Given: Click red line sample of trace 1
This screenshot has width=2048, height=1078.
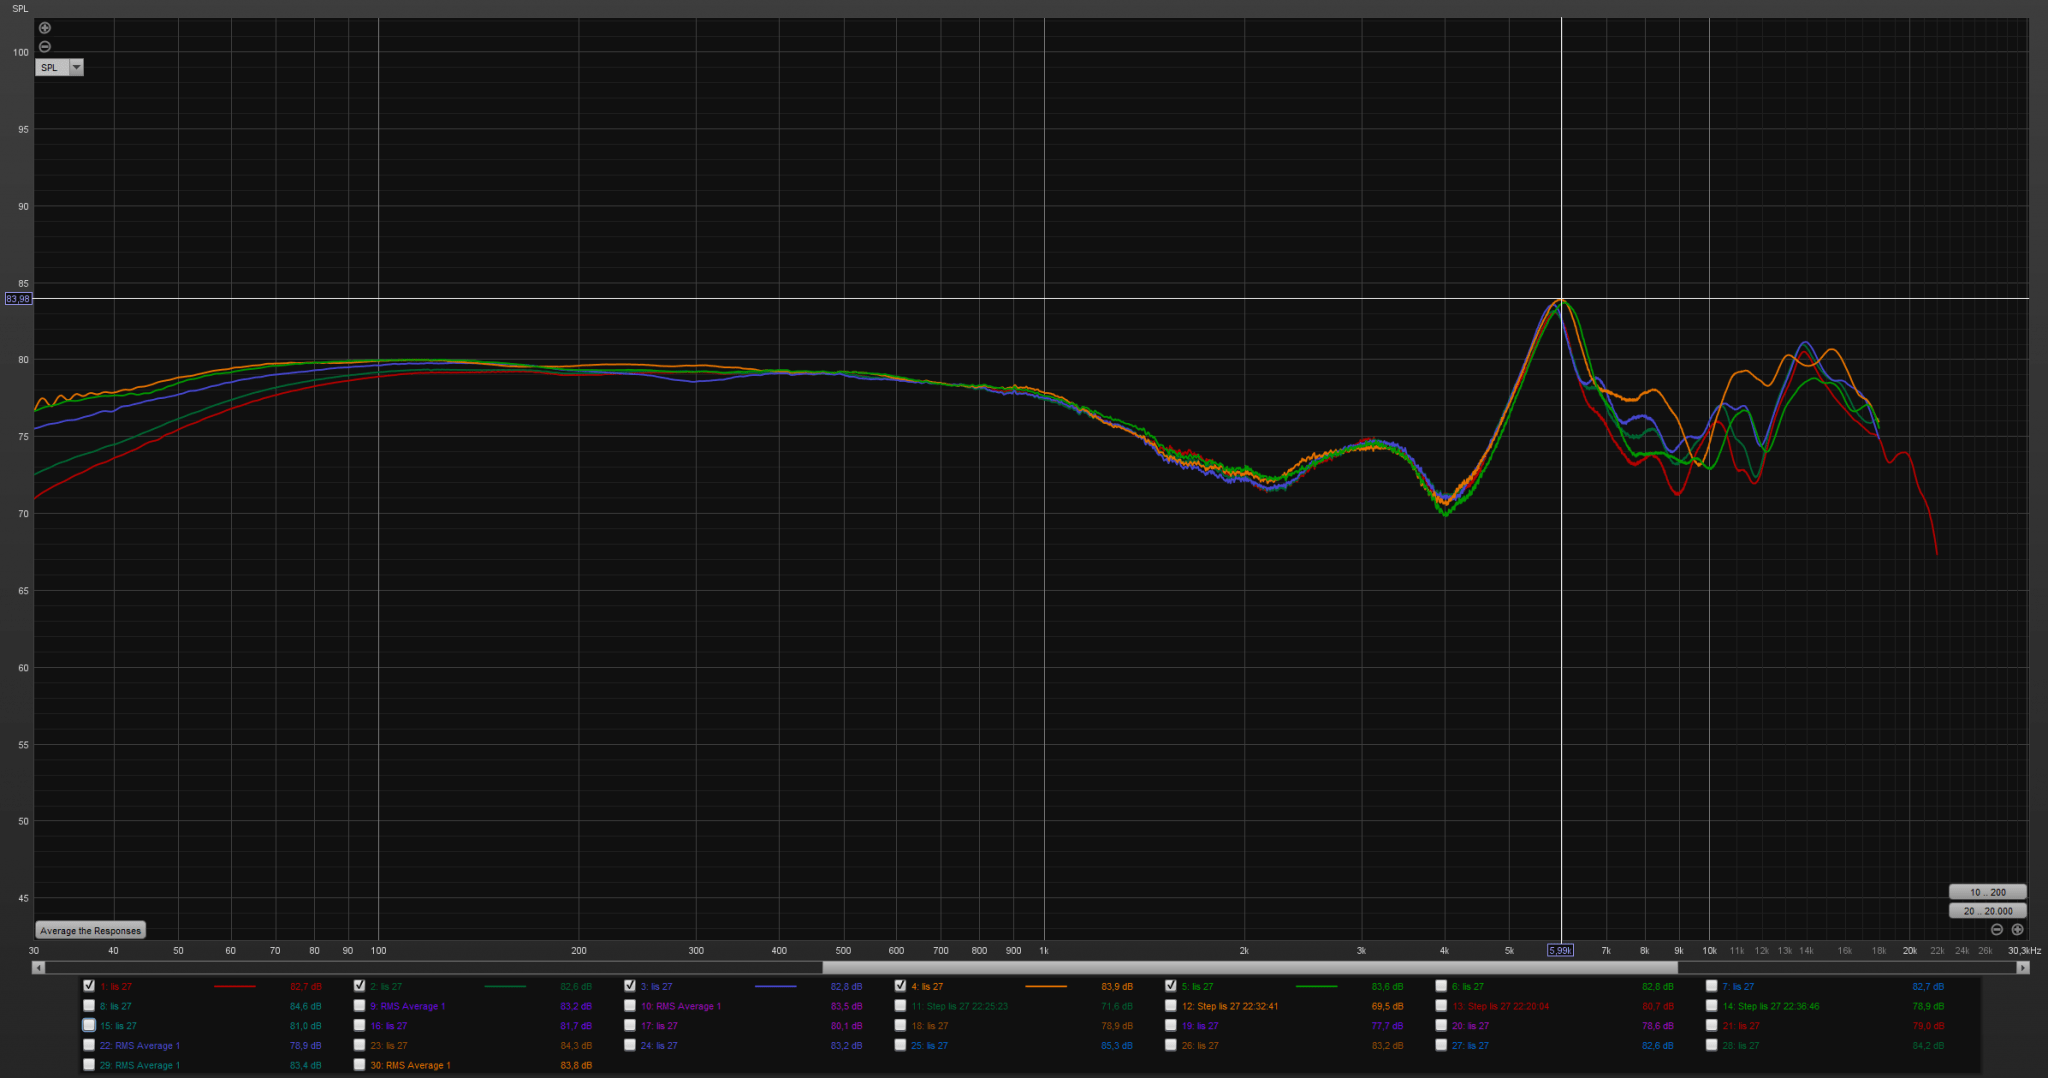Looking at the screenshot, I should [235, 987].
